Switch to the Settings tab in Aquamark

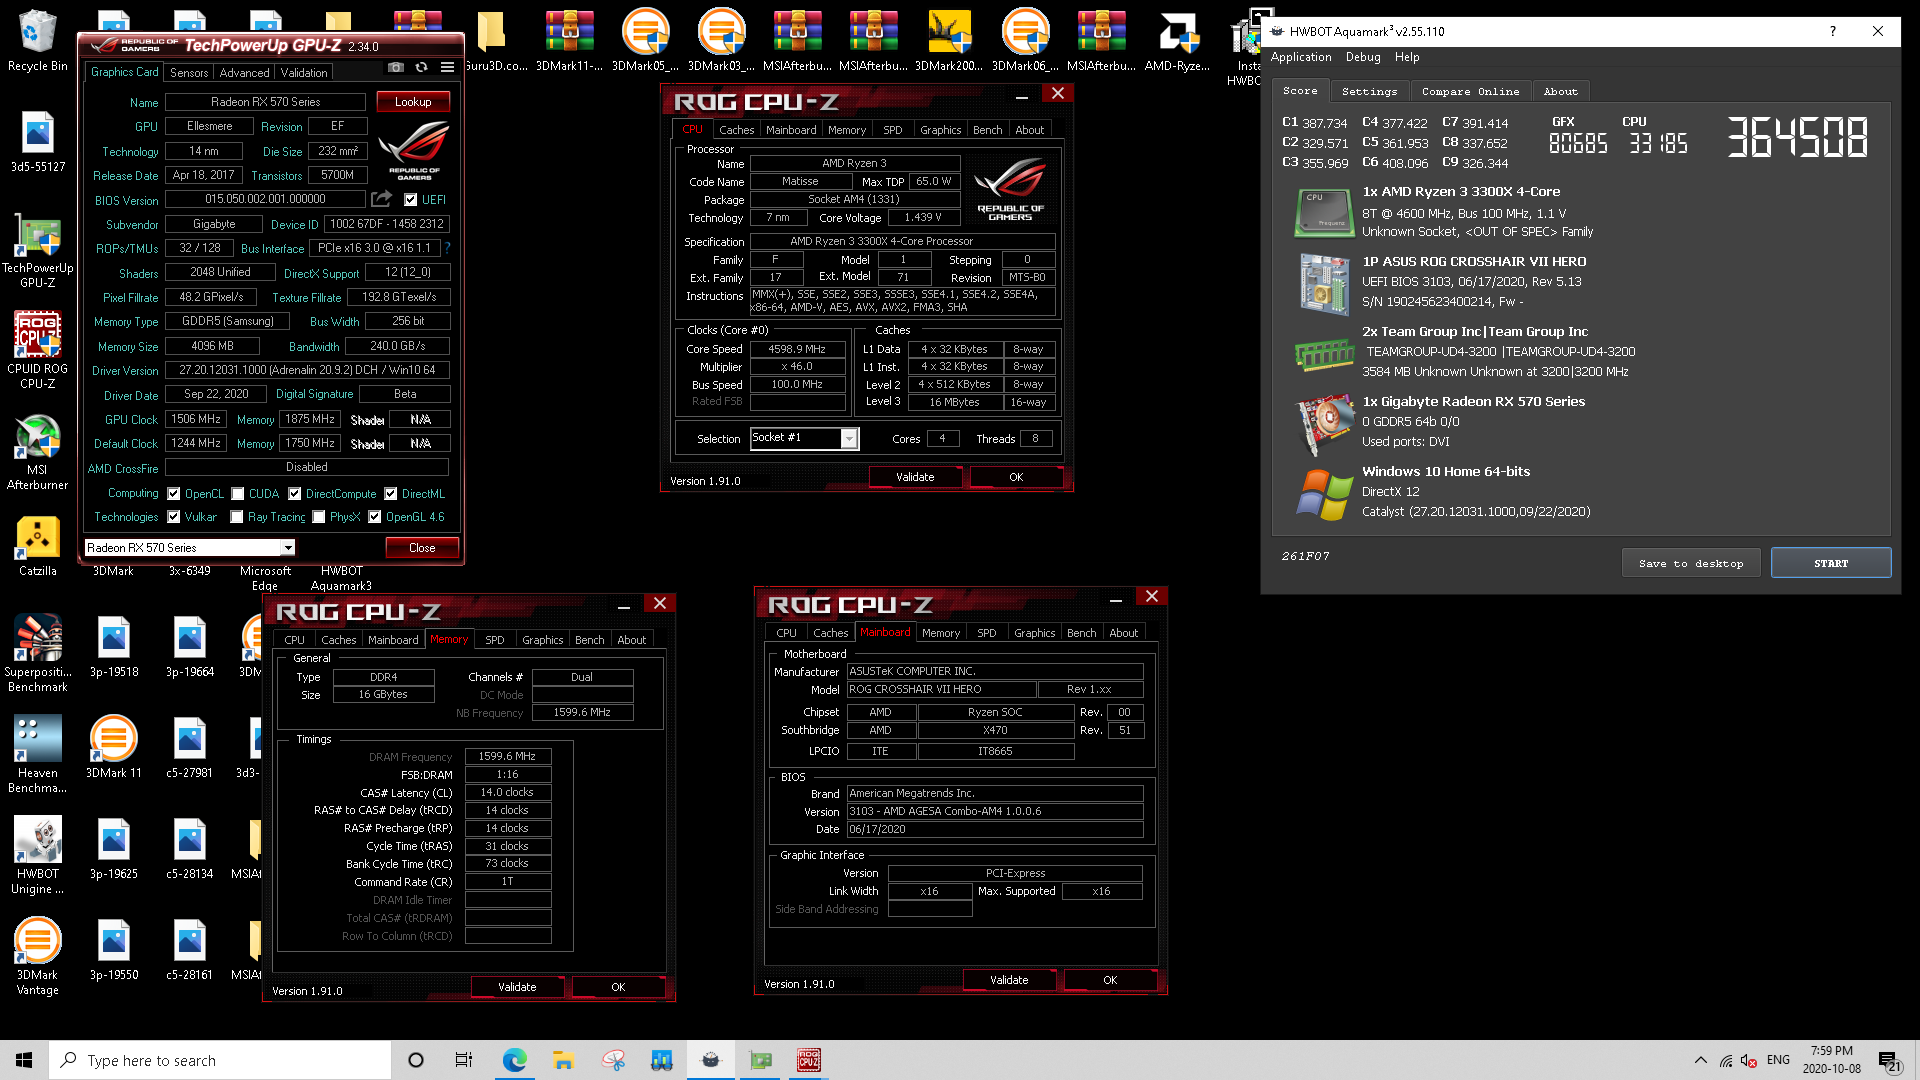(1369, 91)
